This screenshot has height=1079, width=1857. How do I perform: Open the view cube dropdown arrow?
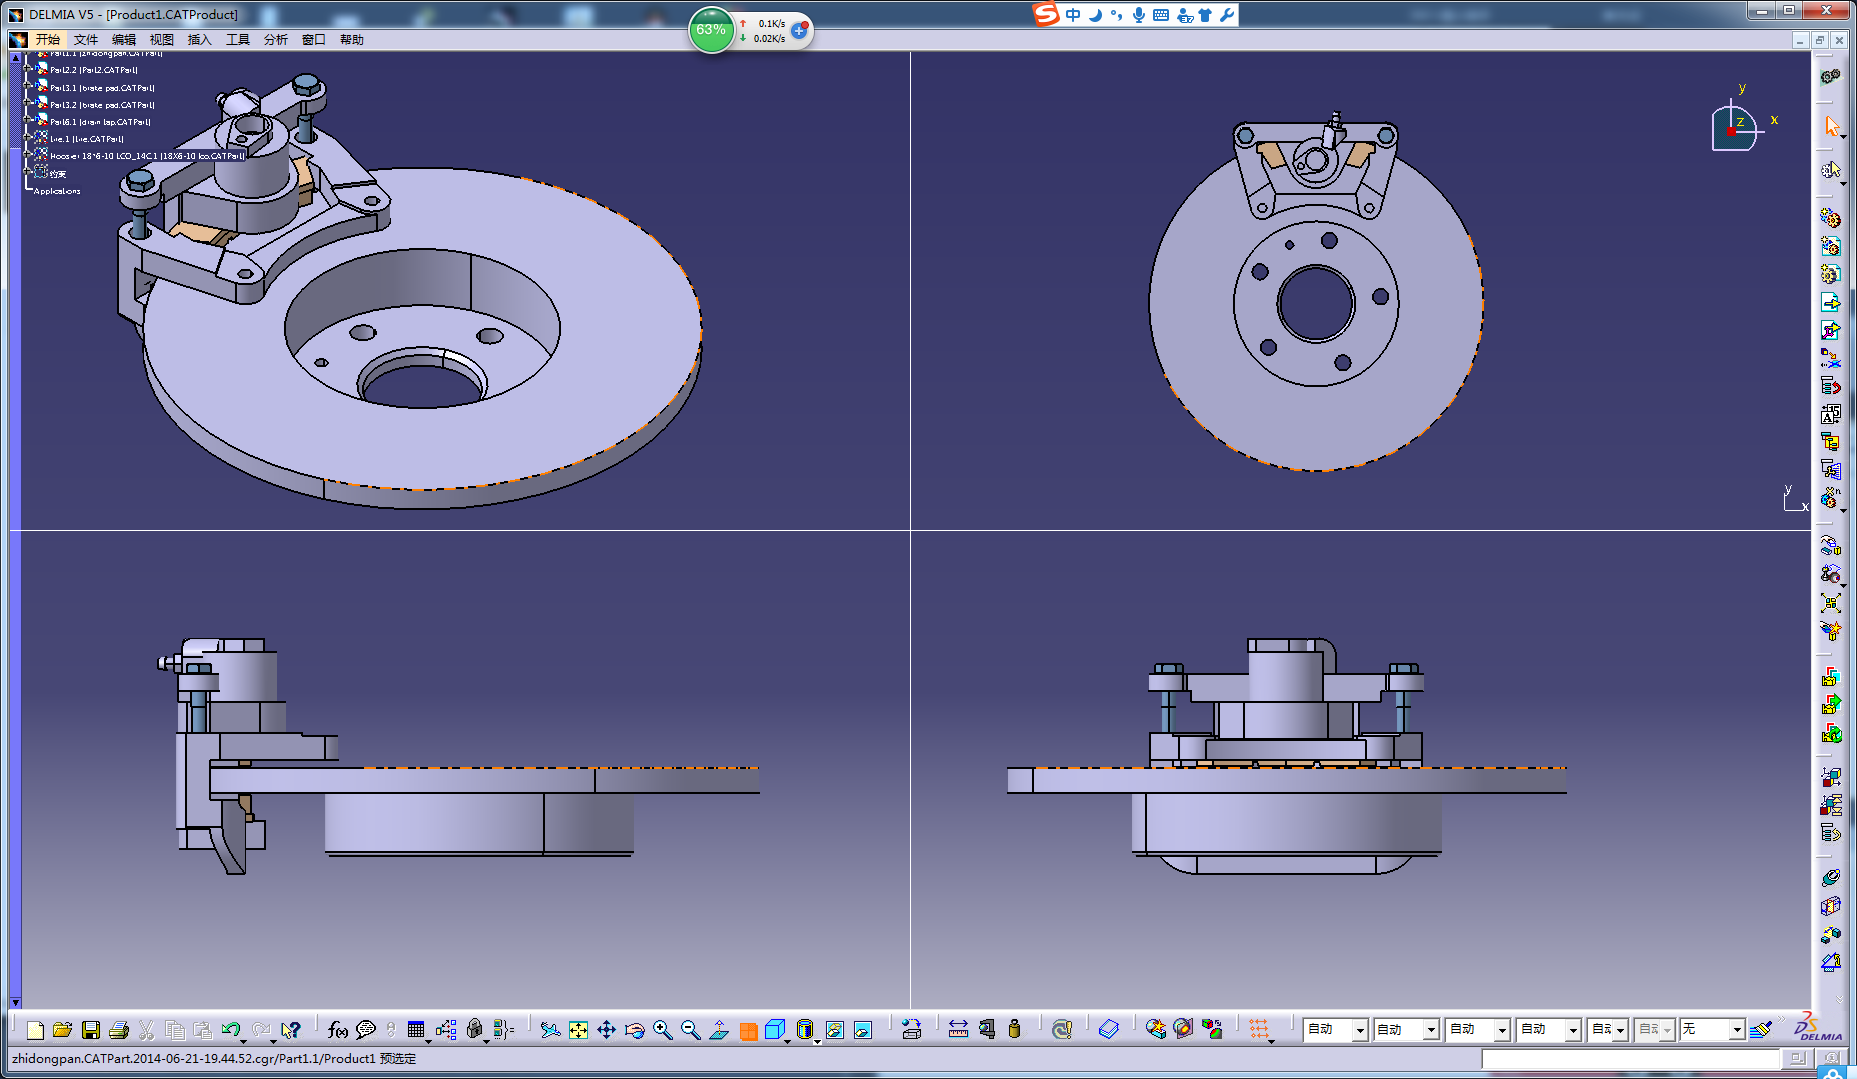788,1041
